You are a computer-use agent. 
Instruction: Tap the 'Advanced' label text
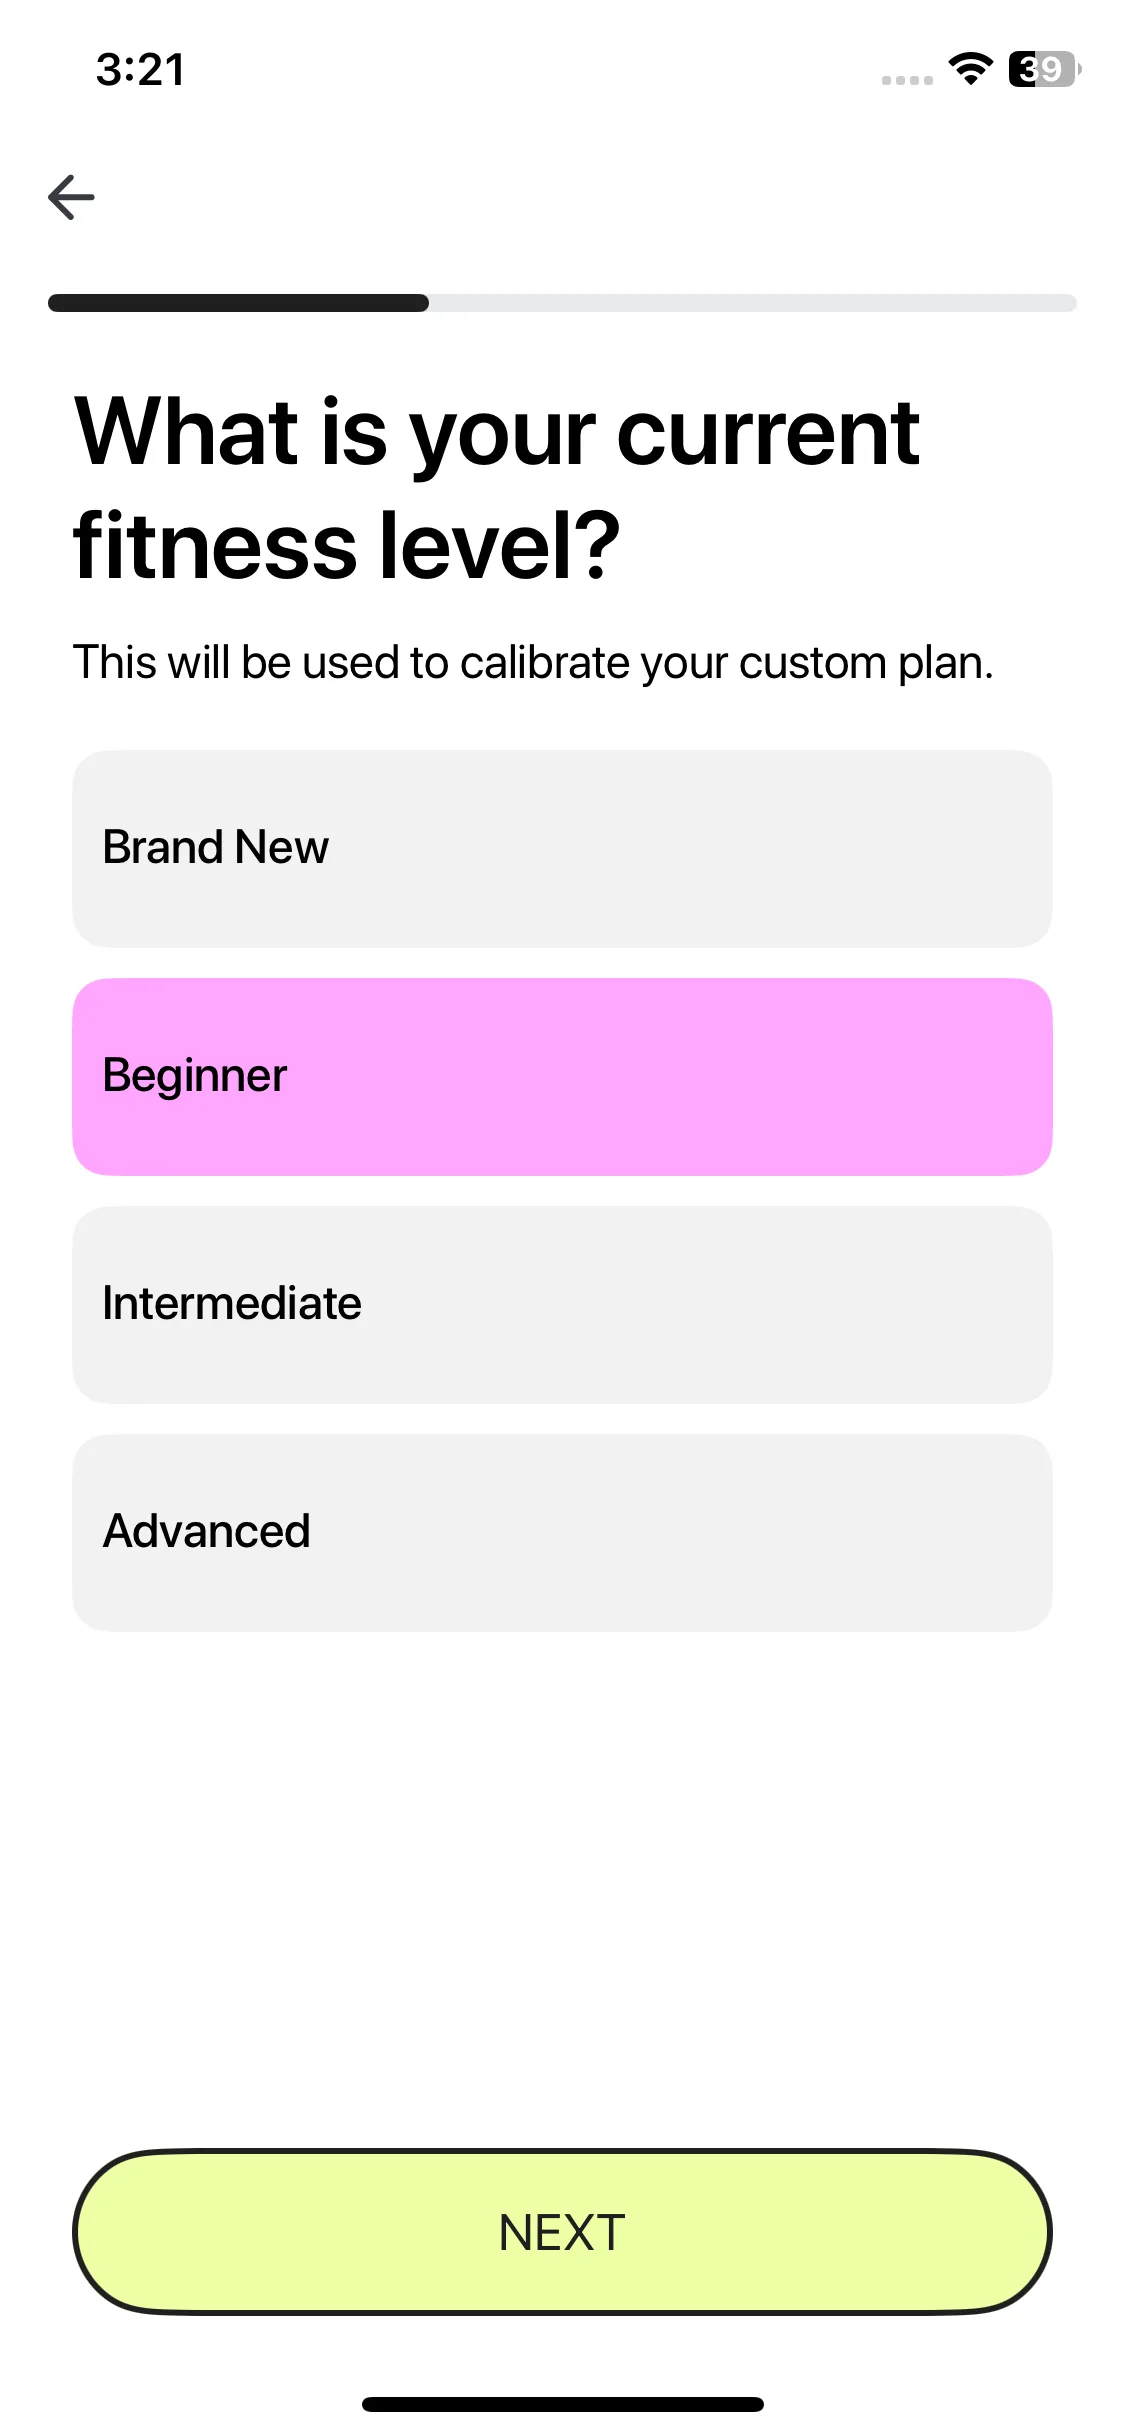[207, 1532]
